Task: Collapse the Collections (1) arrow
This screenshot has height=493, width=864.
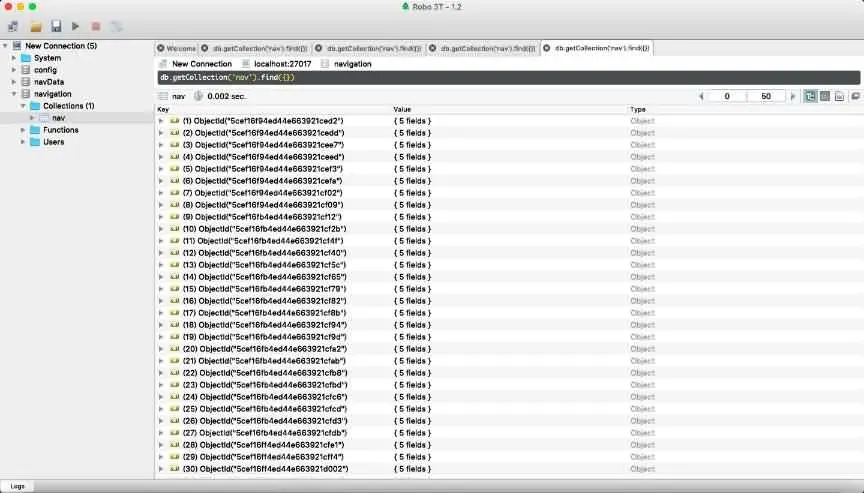Action: point(23,106)
